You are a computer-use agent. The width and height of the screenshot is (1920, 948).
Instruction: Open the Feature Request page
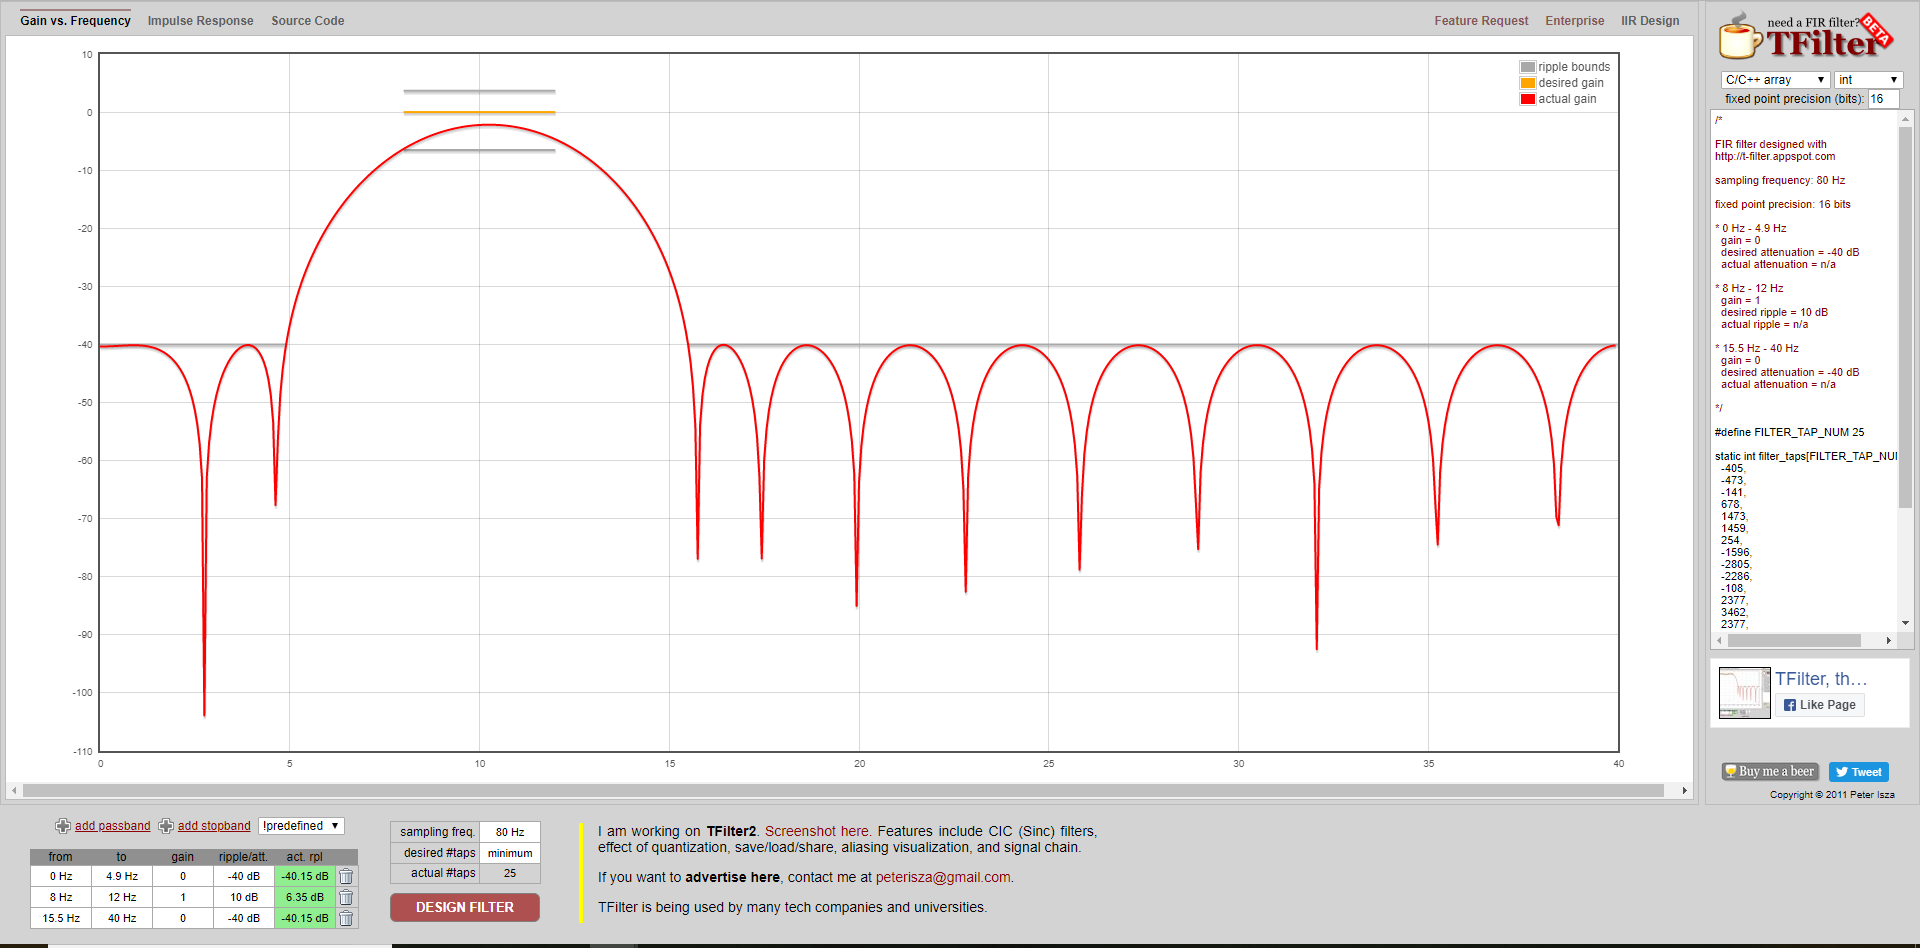pyautogui.click(x=1481, y=21)
